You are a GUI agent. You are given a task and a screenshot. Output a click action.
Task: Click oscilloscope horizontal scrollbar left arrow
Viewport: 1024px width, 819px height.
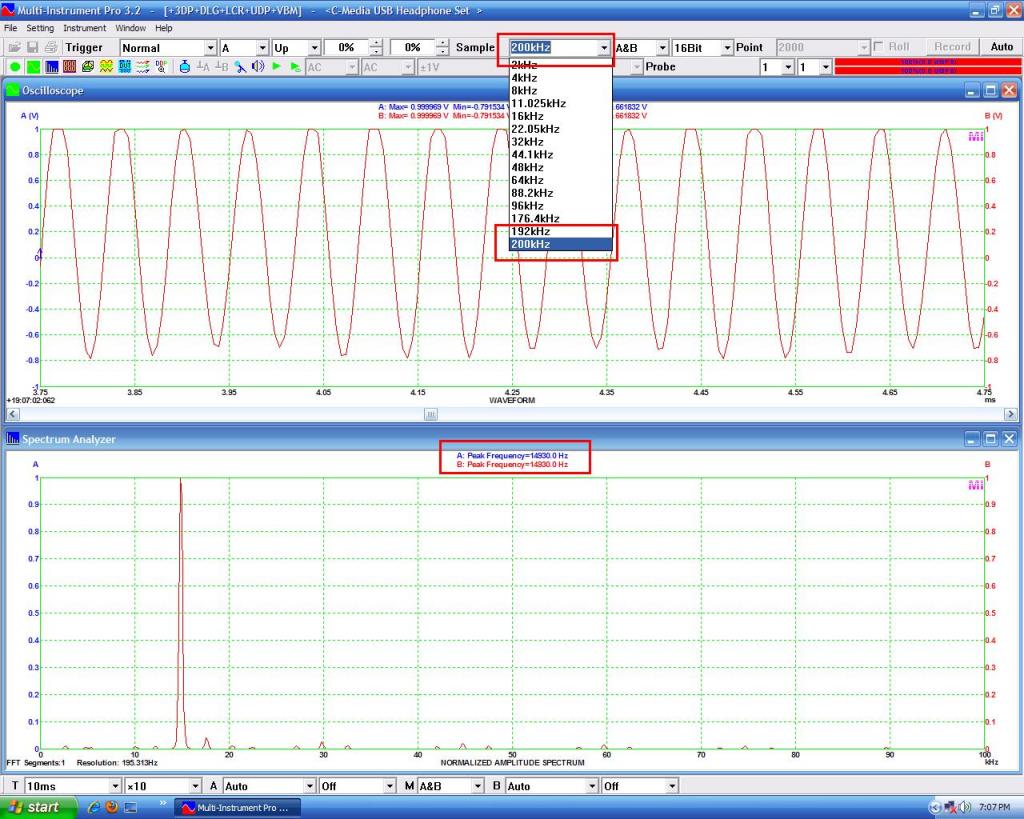(x=12, y=414)
